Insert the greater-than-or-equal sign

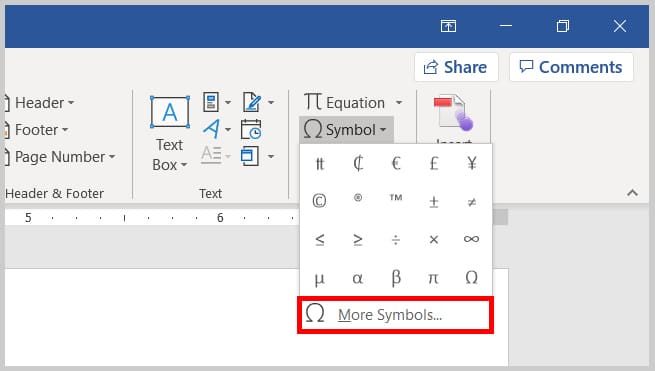[x=358, y=239]
